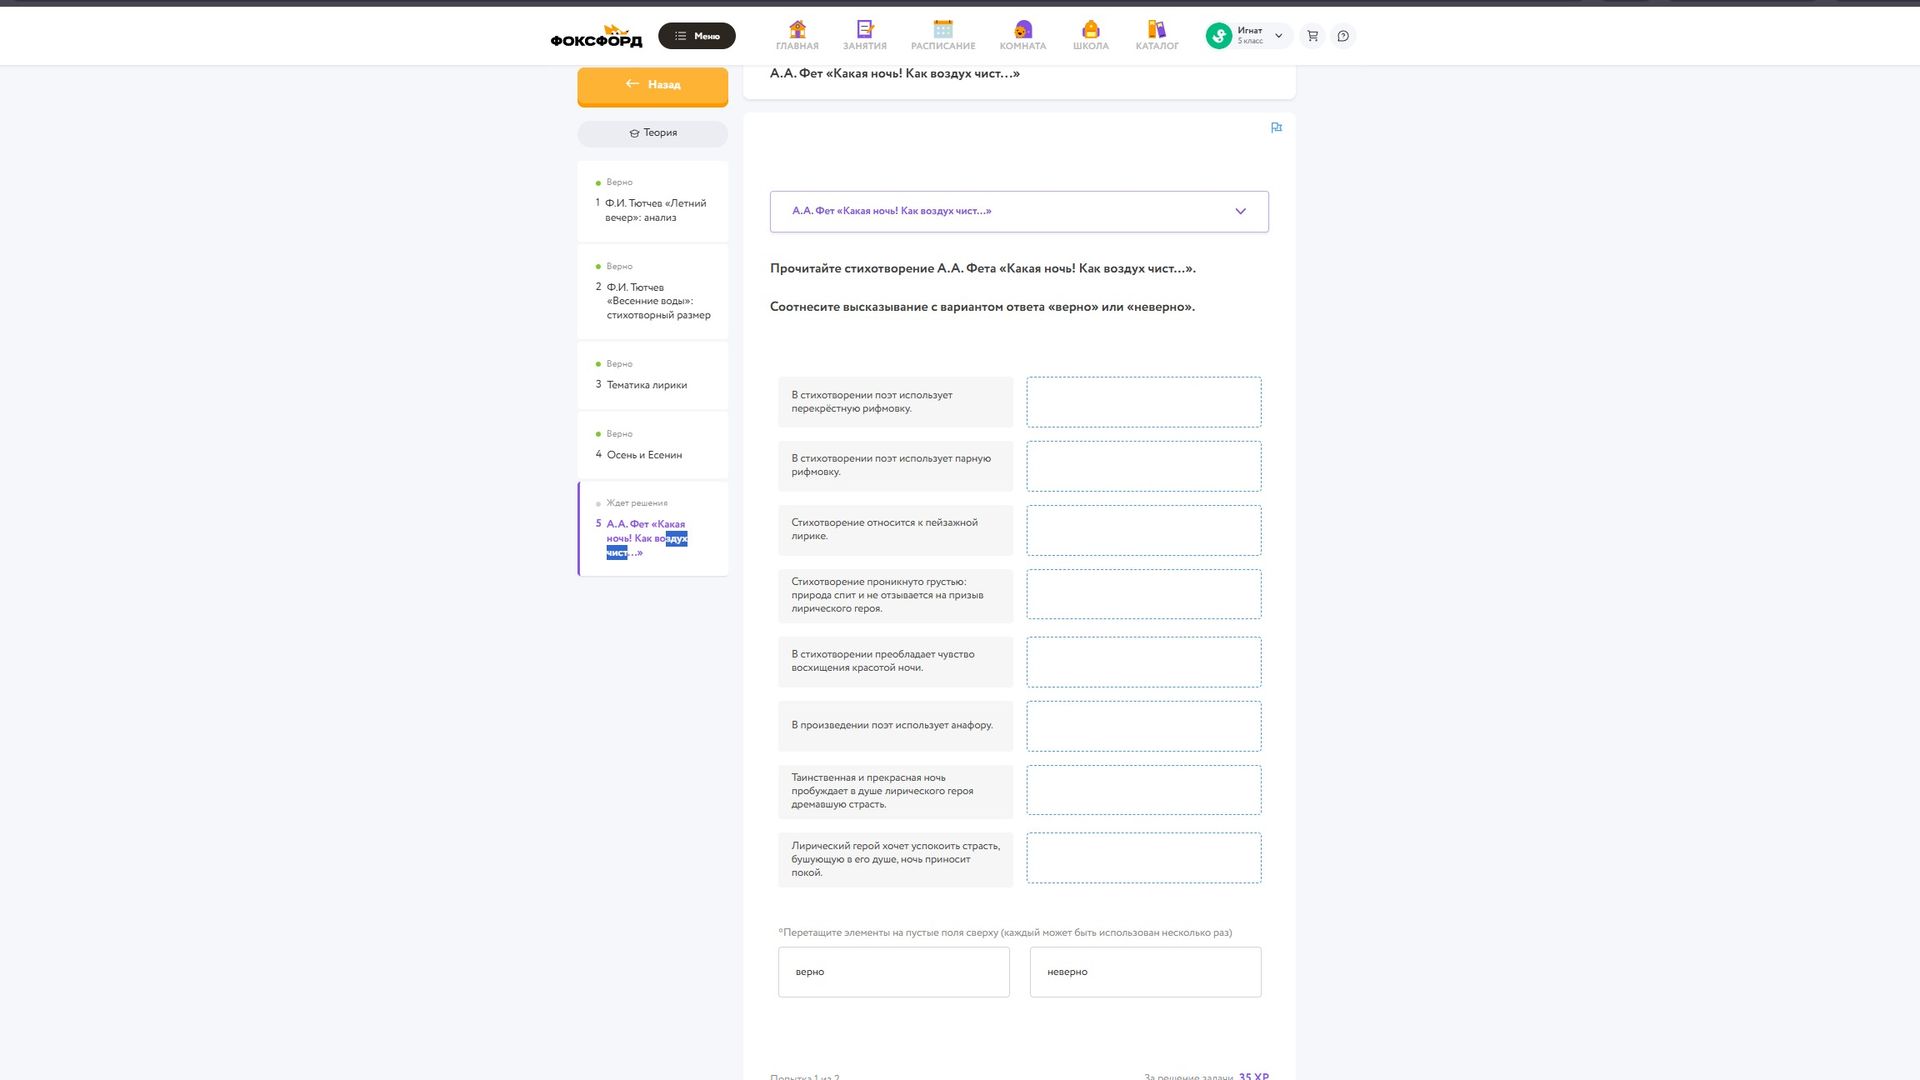Image resolution: width=1920 pixels, height=1080 pixels.
Task: Click the Фоксфорд logo
Action: [x=596, y=37]
